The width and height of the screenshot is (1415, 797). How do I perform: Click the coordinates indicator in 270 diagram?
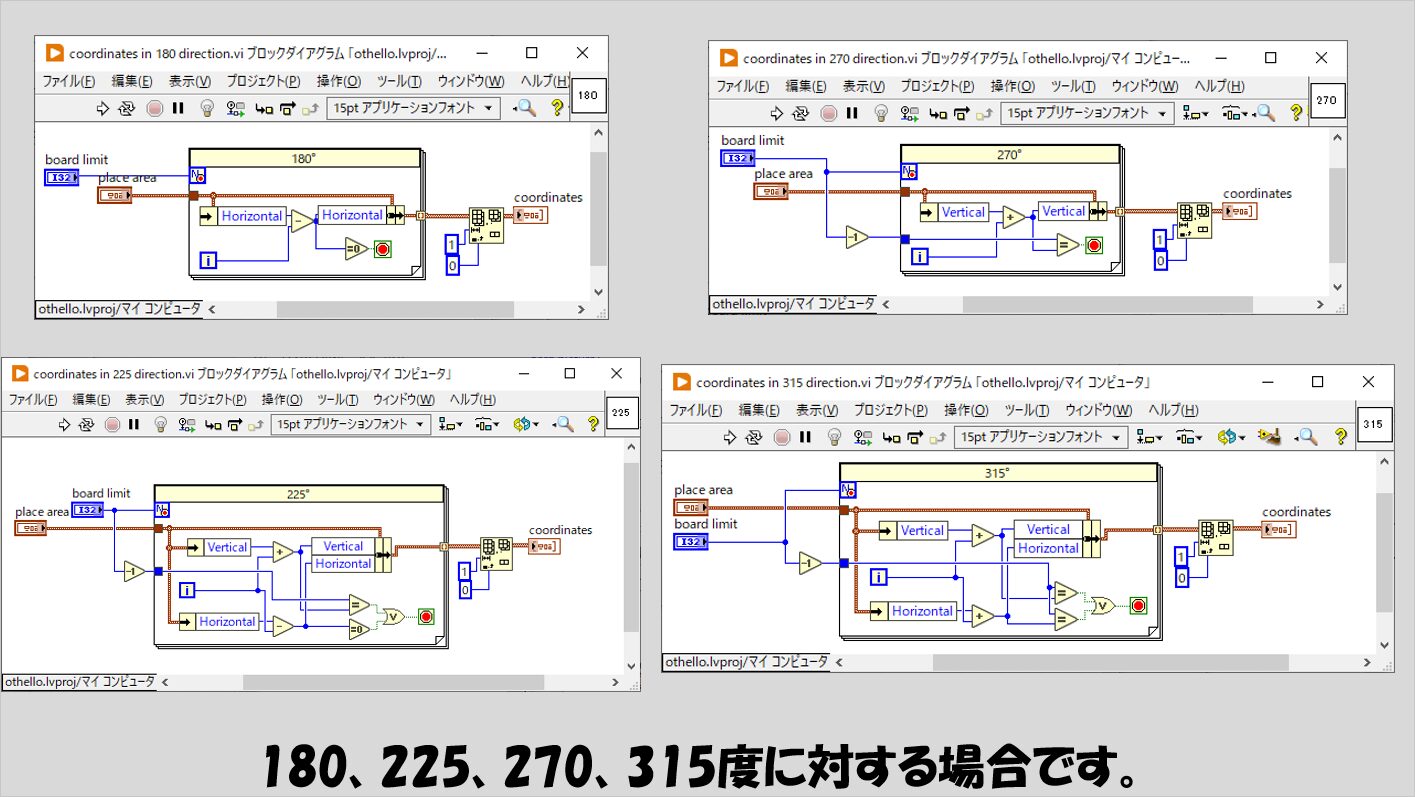click(1240, 211)
